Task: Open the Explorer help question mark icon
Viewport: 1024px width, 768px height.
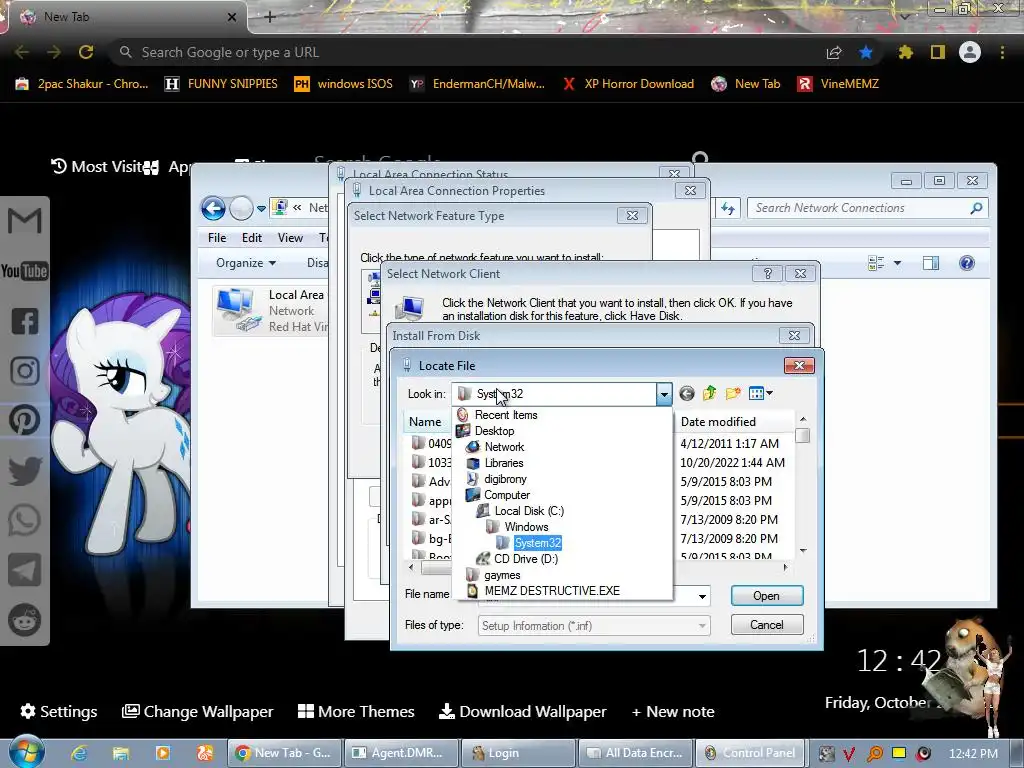Action: tap(967, 263)
